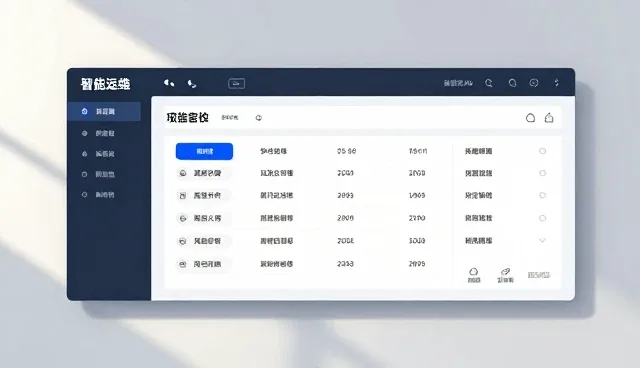Open notifications with the bell icon in the page header
The image size is (640, 368).
(530, 118)
